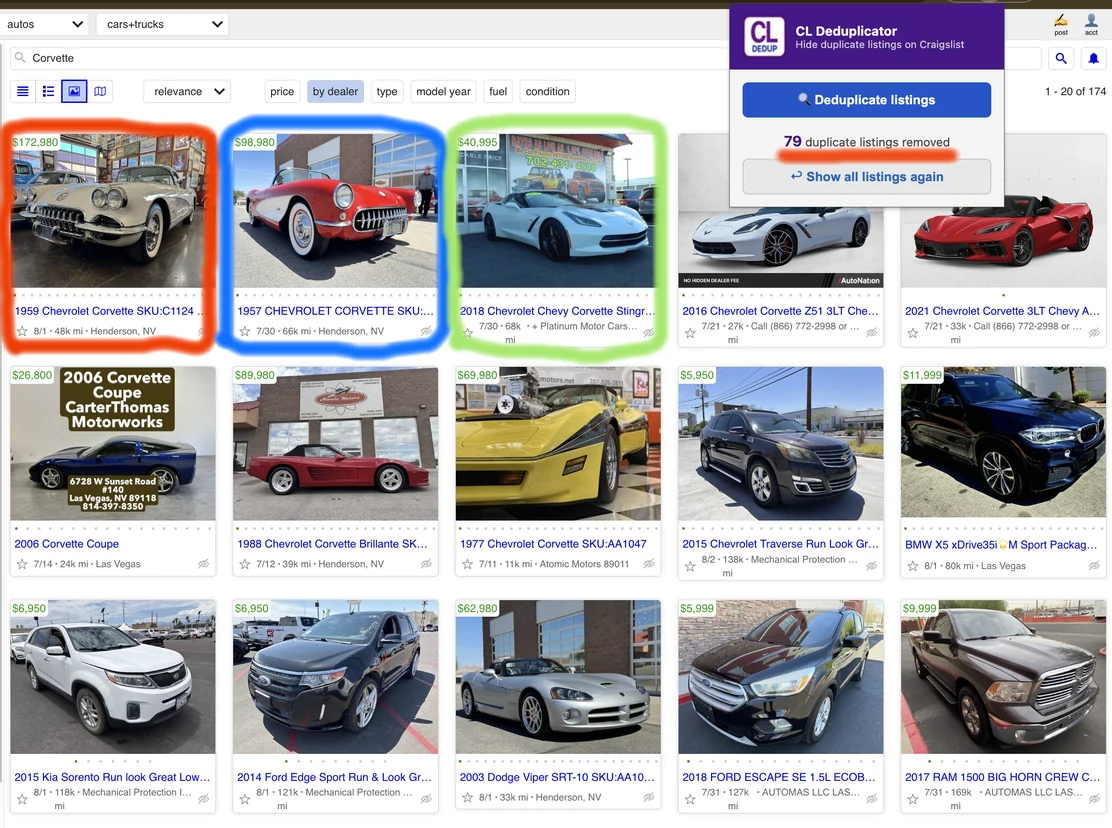Expand the type filter
The width and height of the screenshot is (1112, 828).
tap(387, 91)
